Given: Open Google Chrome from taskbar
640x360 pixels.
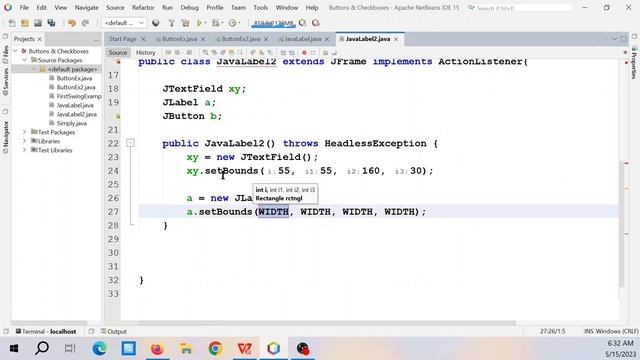Looking at the screenshot, I should [x=216, y=349].
